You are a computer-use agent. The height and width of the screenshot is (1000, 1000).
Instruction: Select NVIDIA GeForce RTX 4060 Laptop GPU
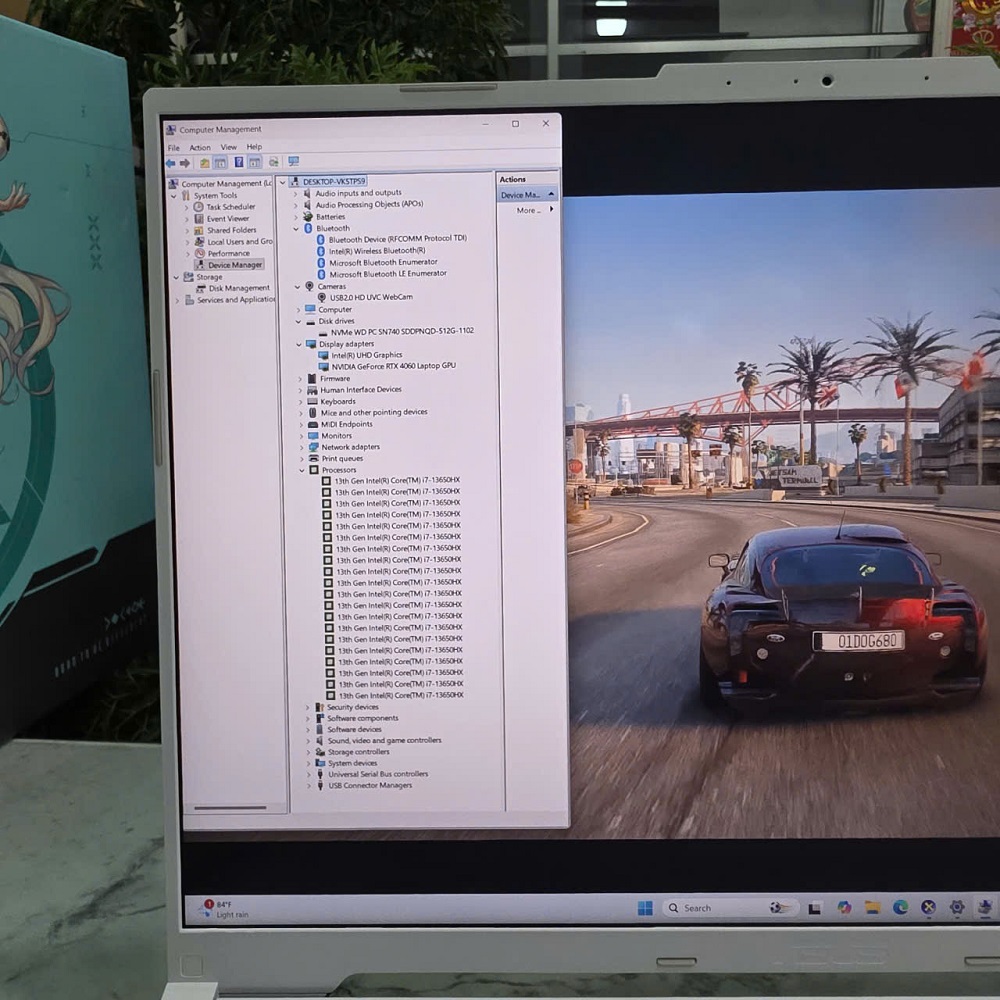coord(393,366)
